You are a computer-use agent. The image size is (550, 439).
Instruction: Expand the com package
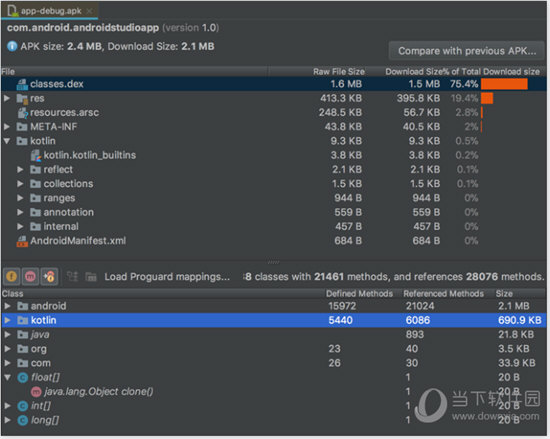[x=7, y=363]
